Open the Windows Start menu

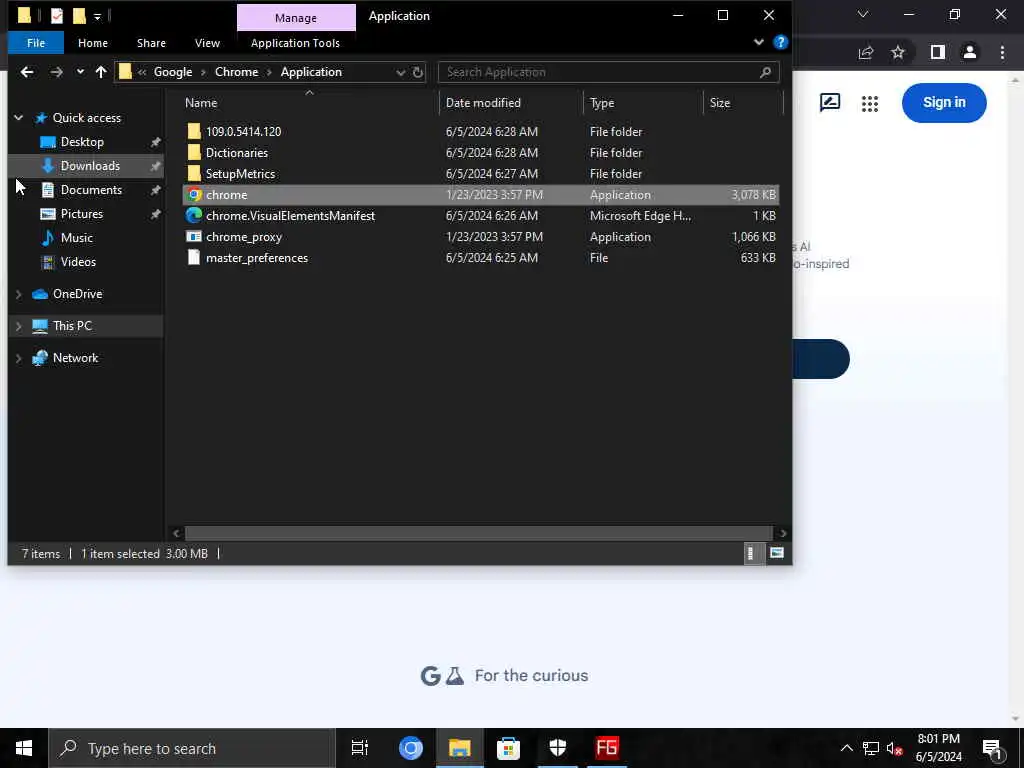point(24,748)
